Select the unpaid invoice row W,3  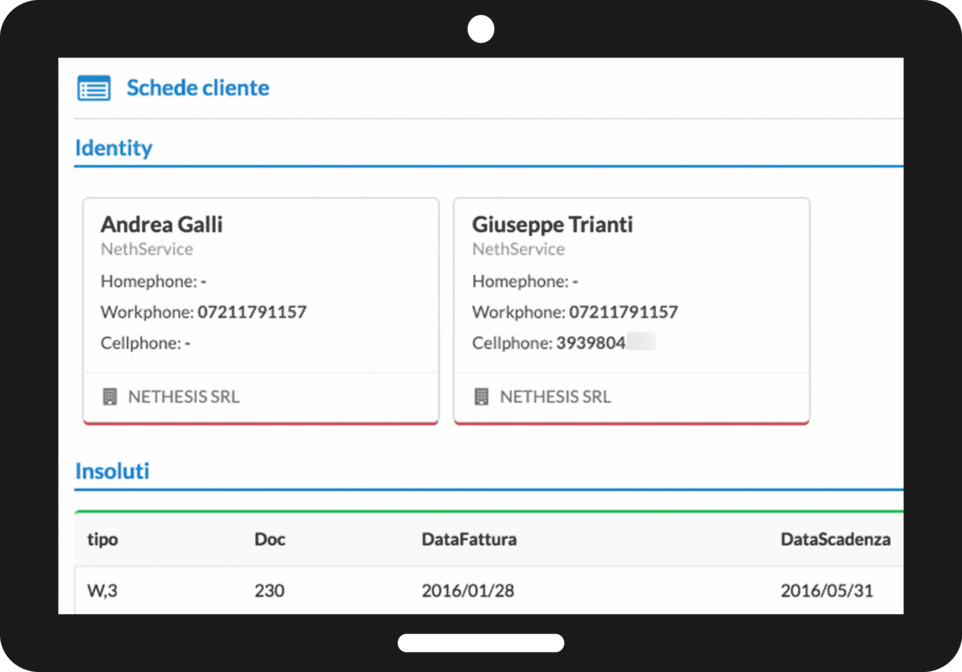pyautogui.click(x=103, y=590)
